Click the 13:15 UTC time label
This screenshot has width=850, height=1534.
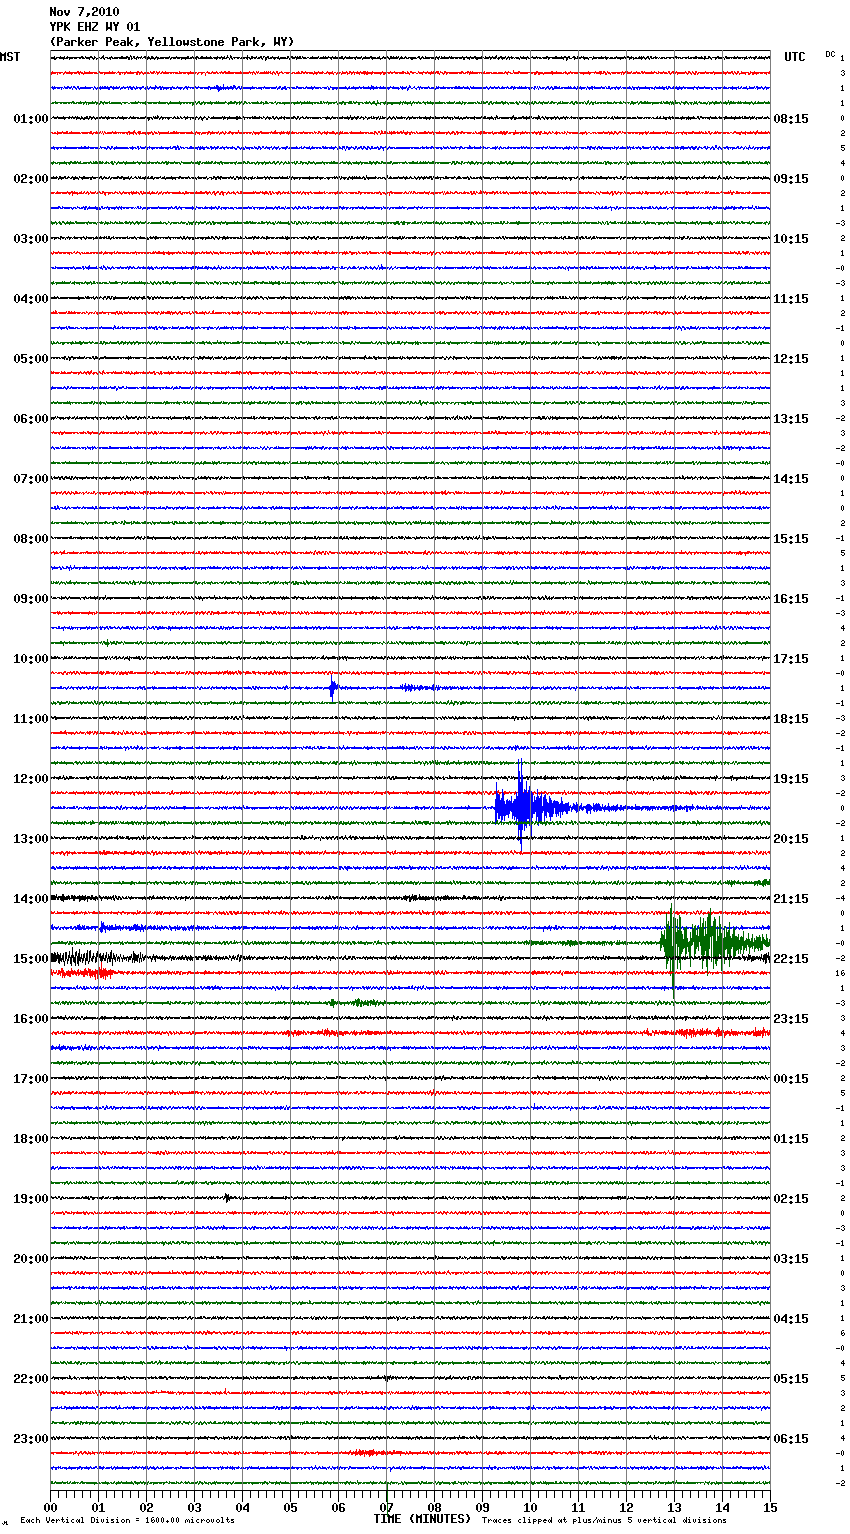[x=791, y=419]
